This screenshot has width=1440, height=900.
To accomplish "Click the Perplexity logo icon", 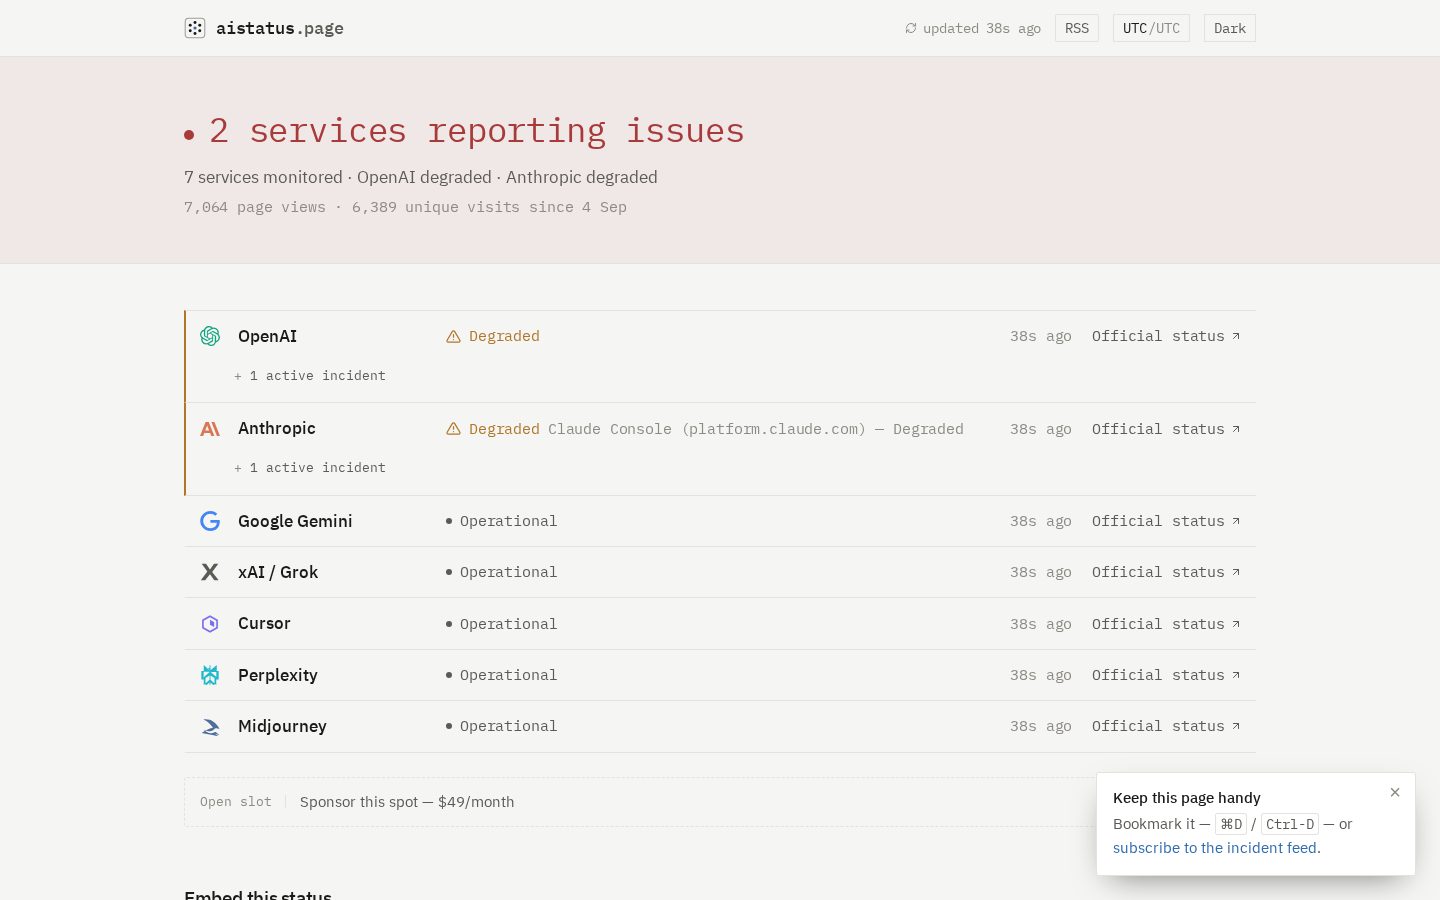I will tap(210, 675).
